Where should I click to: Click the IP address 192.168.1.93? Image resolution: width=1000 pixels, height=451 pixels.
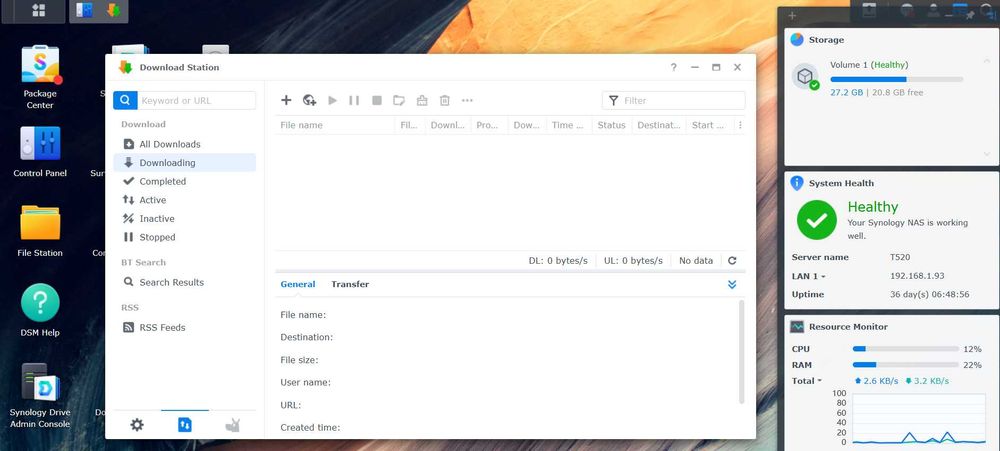tap(917, 276)
